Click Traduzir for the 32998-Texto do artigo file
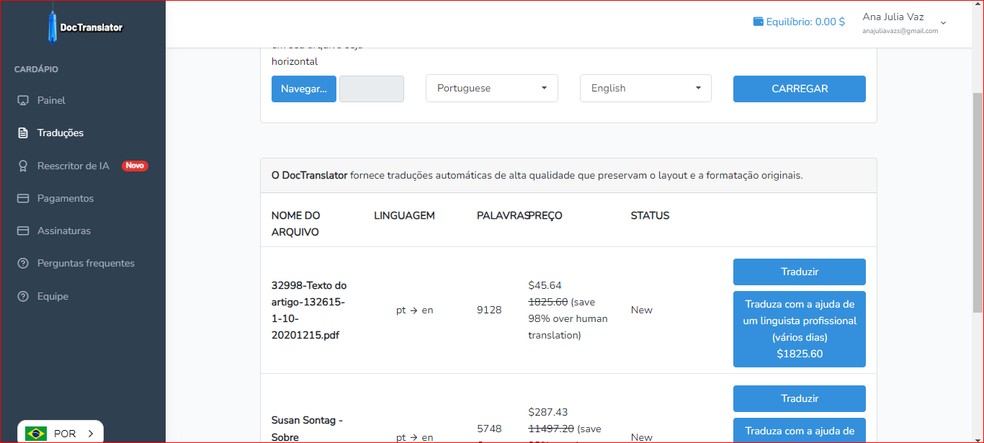 click(x=800, y=272)
